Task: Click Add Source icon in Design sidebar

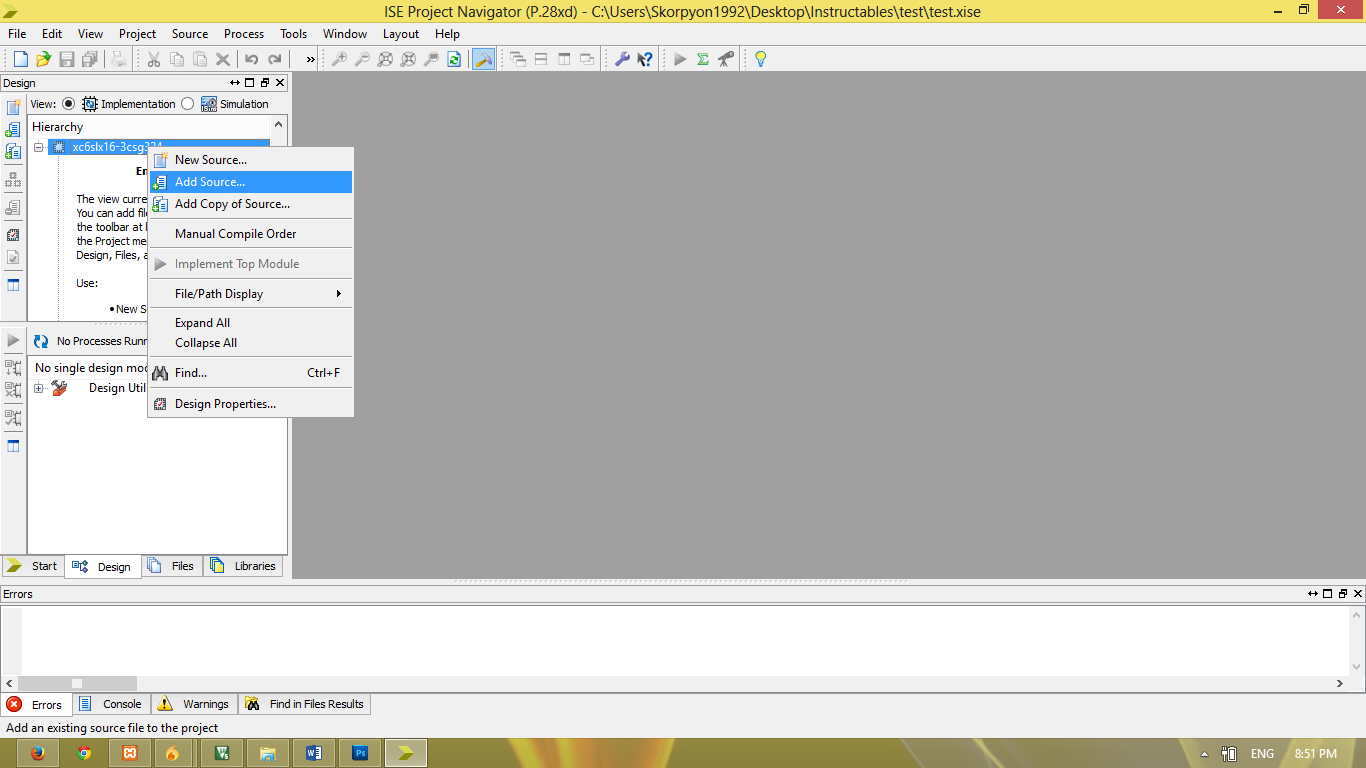Action: click(x=13, y=129)
